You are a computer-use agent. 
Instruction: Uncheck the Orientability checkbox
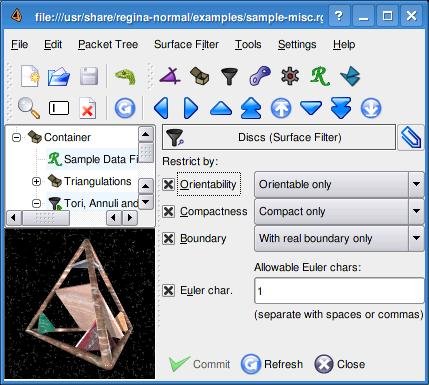(168, 184)
